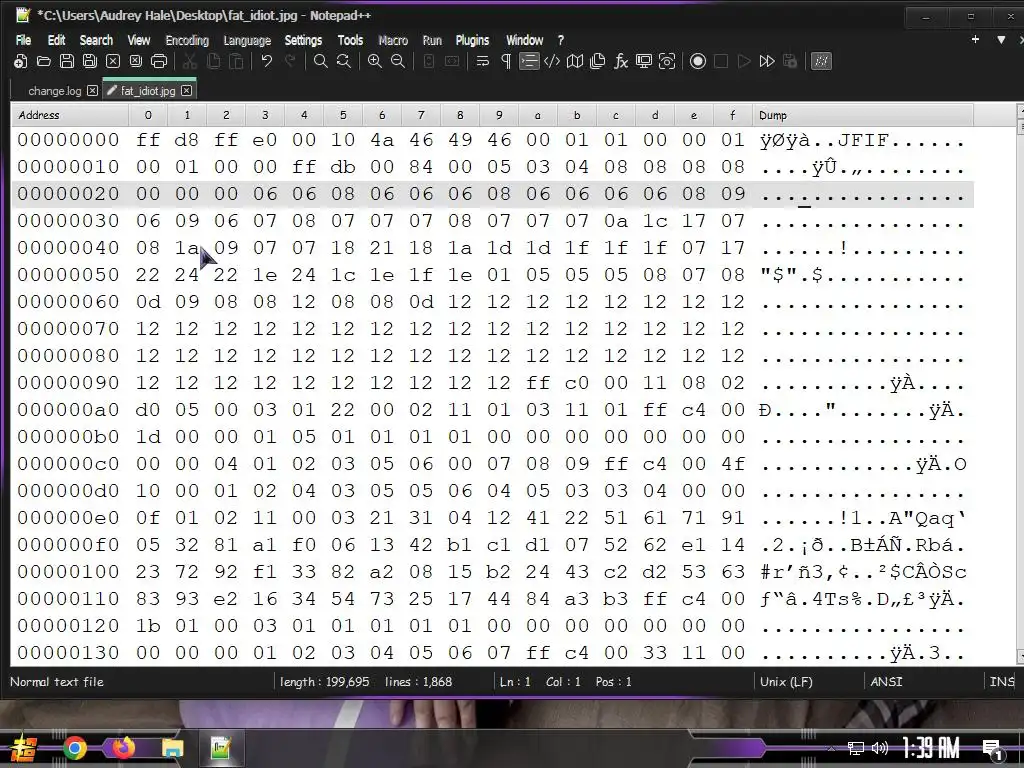Open the dropdown arrow beside the plus button

click(1001, 40)
